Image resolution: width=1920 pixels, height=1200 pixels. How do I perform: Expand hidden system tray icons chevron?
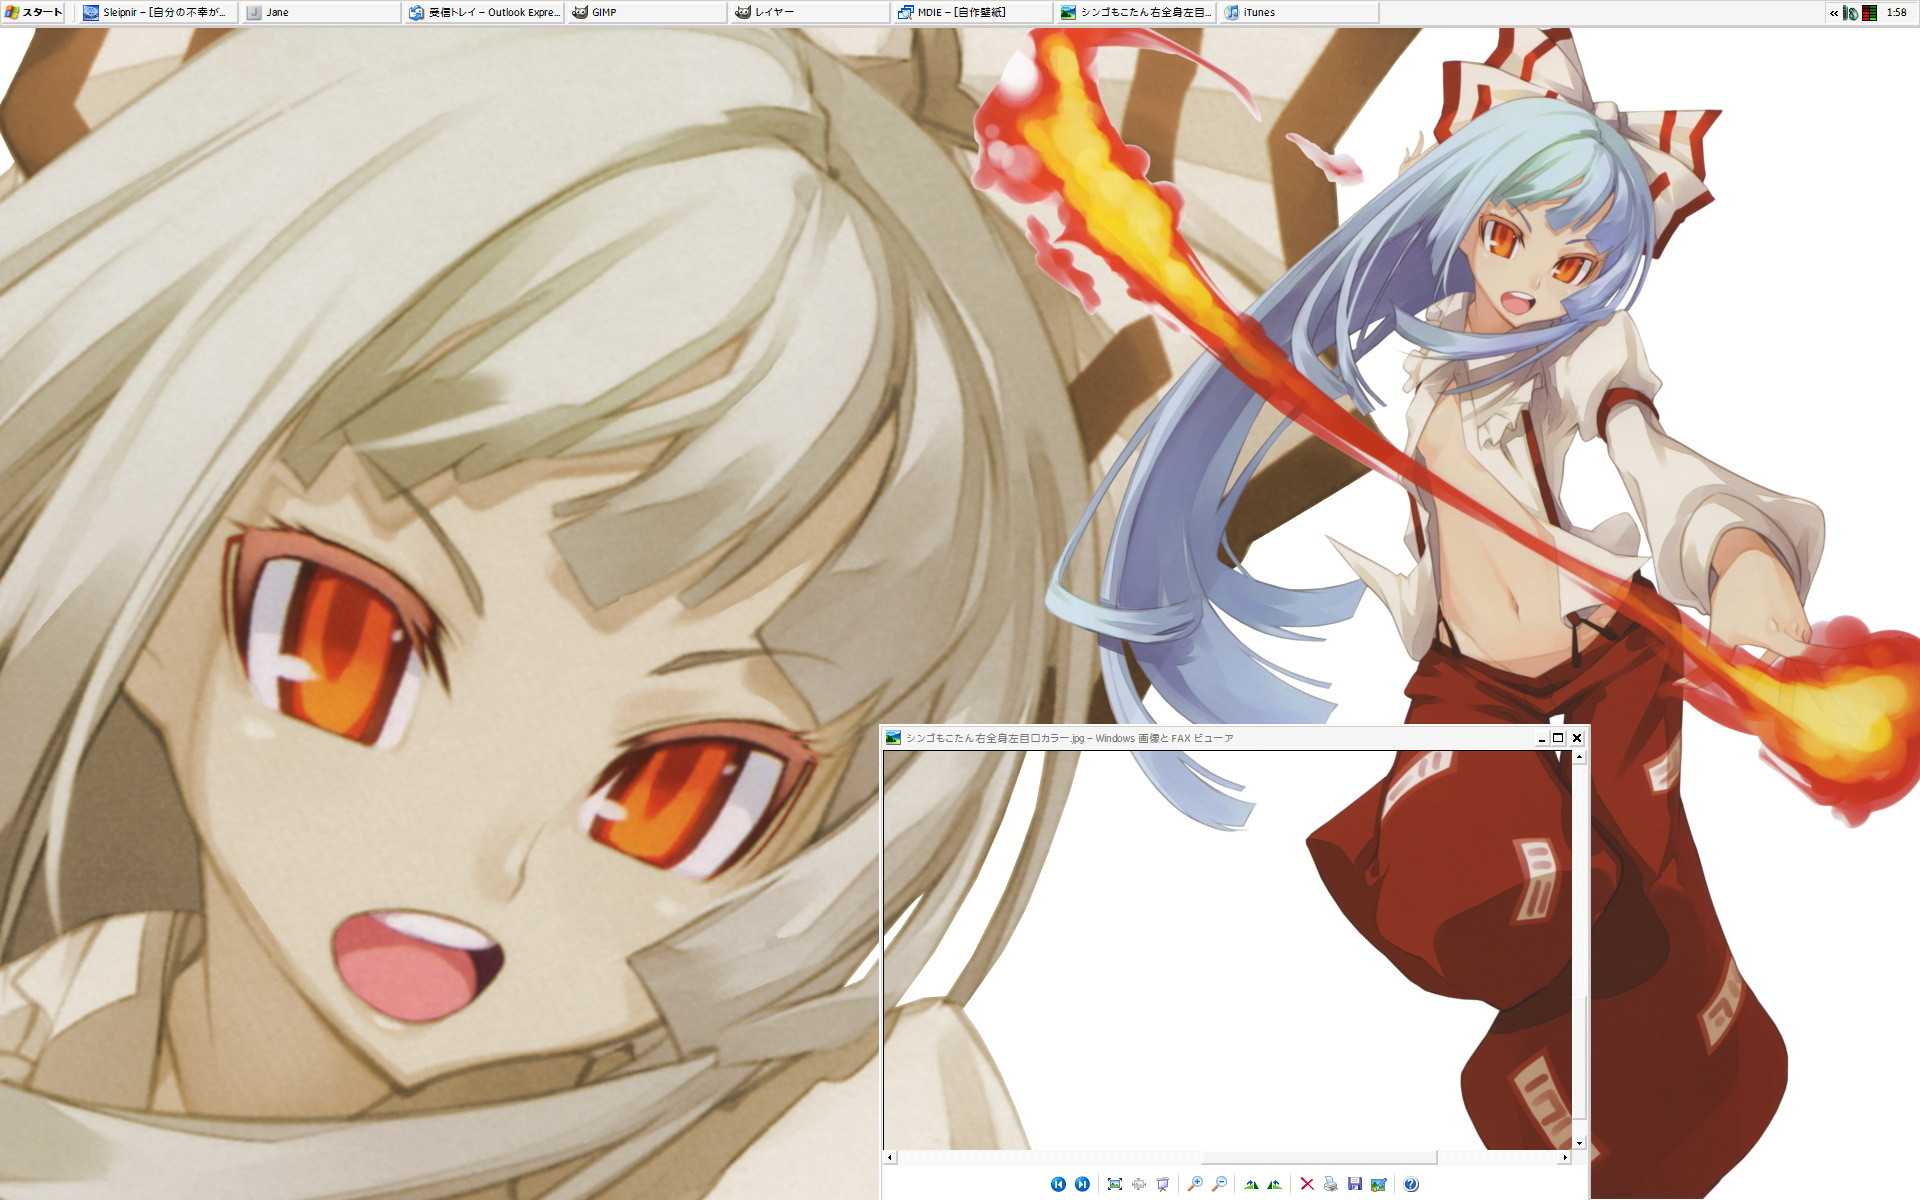[1834, 13]
